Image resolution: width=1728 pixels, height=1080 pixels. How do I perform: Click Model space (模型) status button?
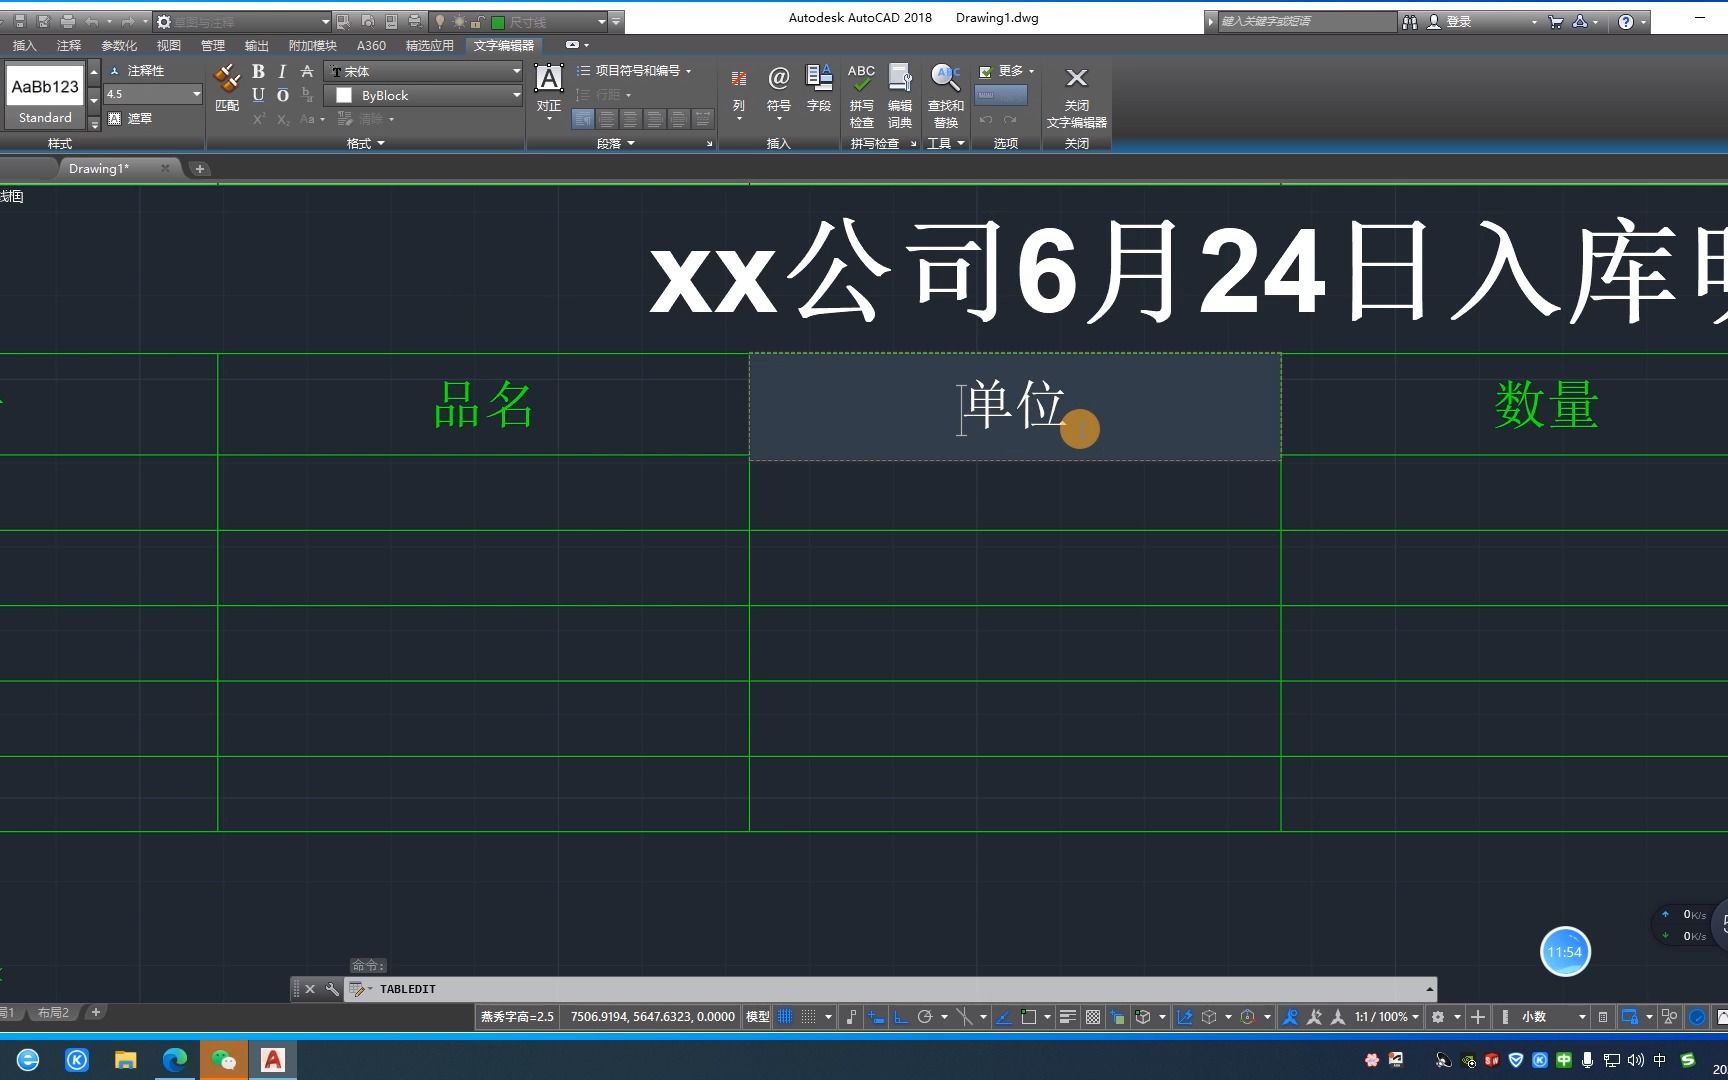pyautogui.click(x=758, y=1017)
